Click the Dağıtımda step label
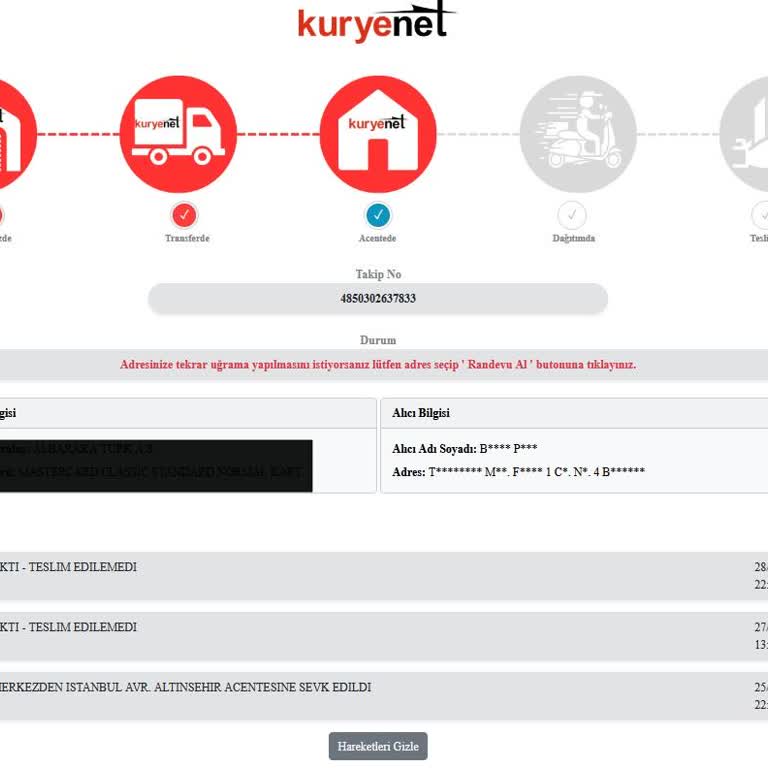The image size is (768, 768). 574,238
